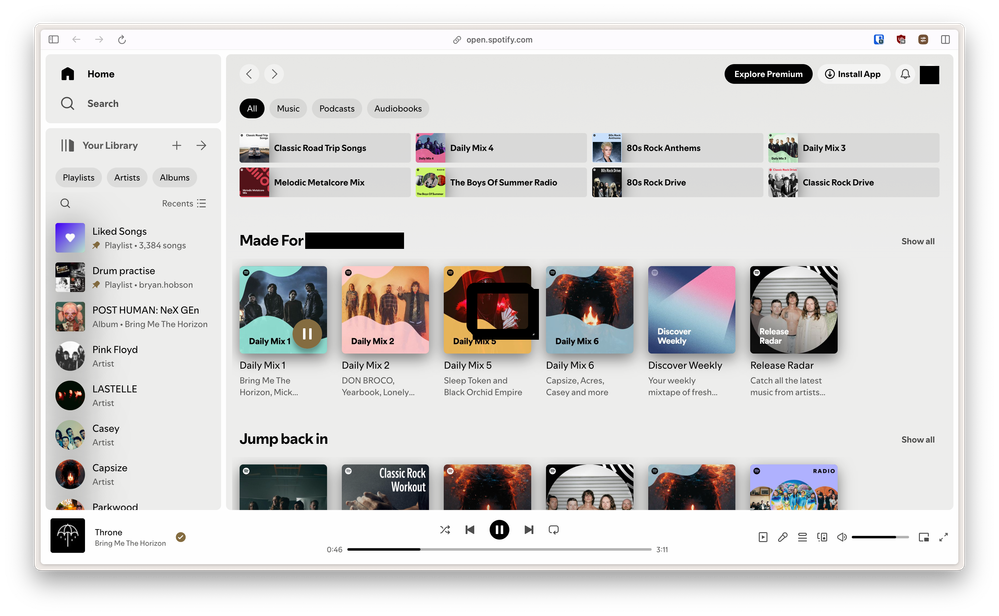The image size is (999, 616).
Task: Open Connect to a device
Action: [x=822, y=537]
